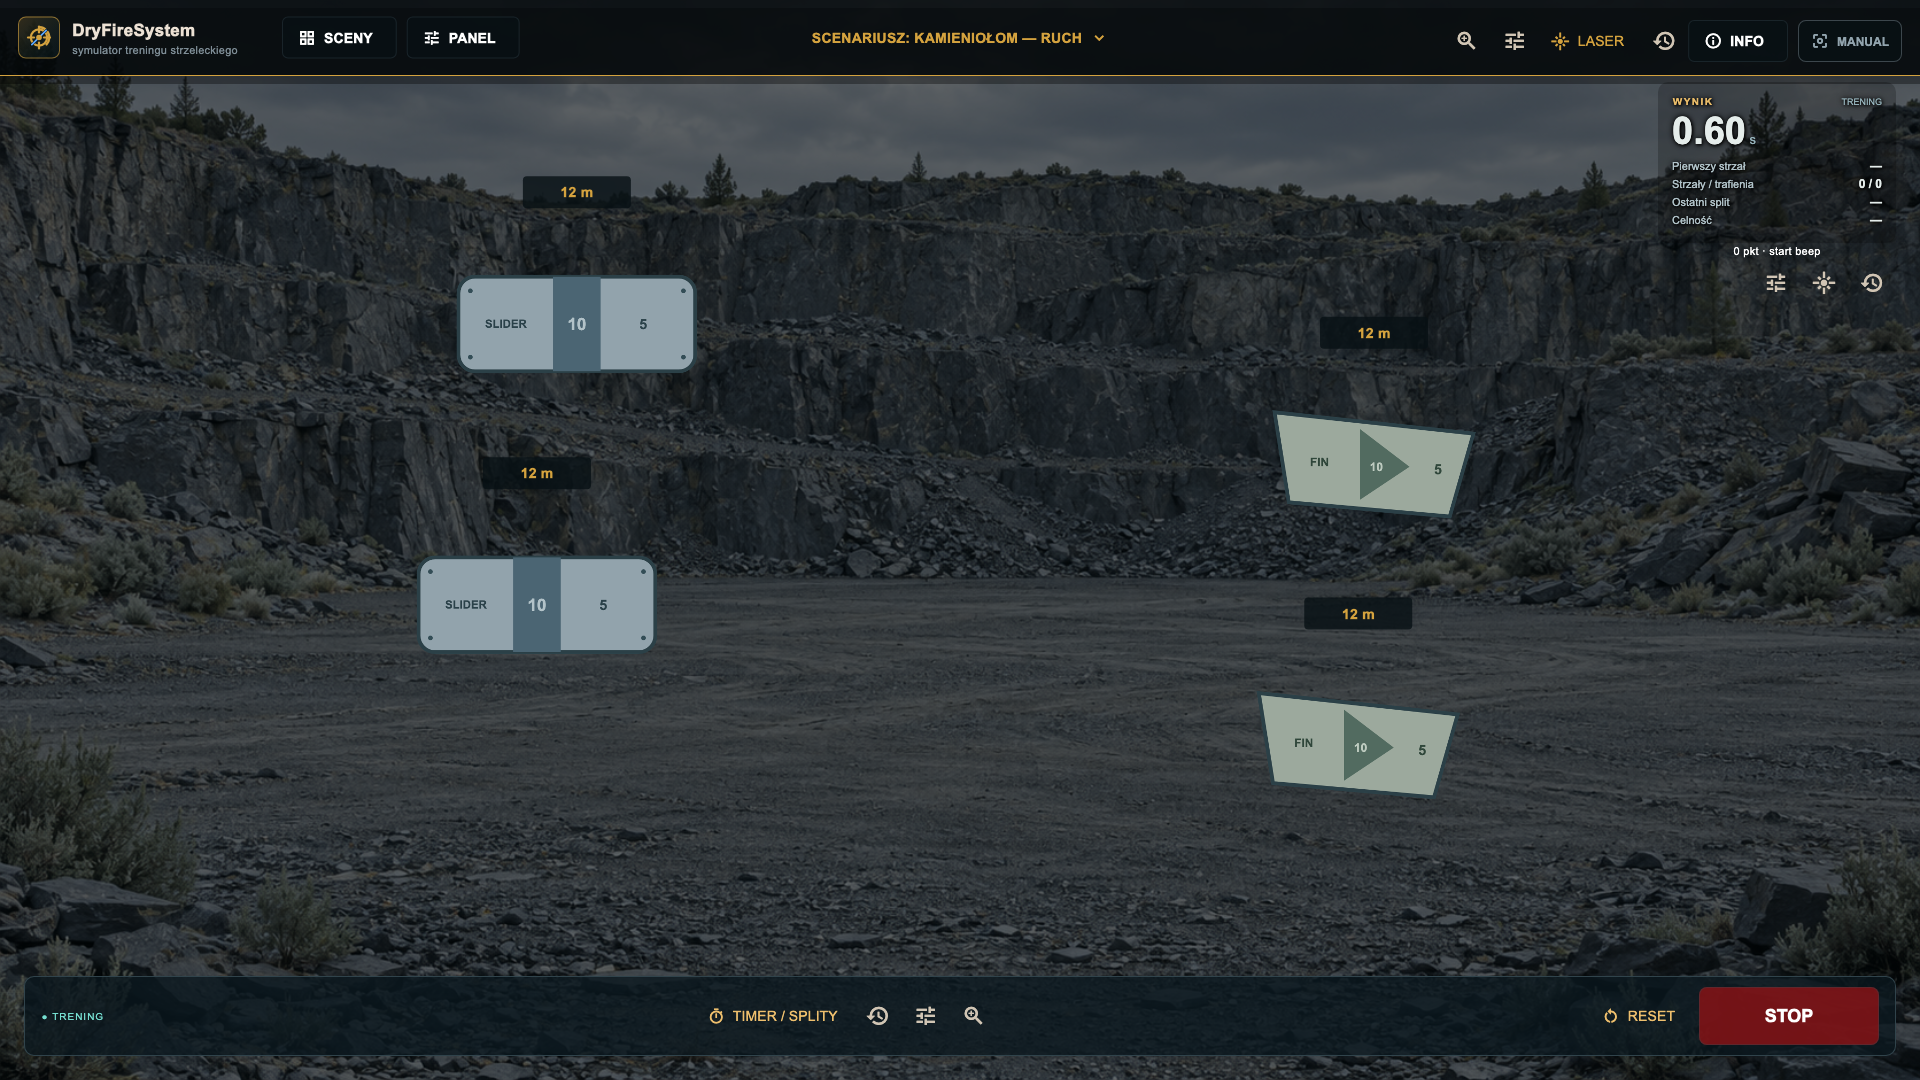Open the history icon in top bar

1664,41
